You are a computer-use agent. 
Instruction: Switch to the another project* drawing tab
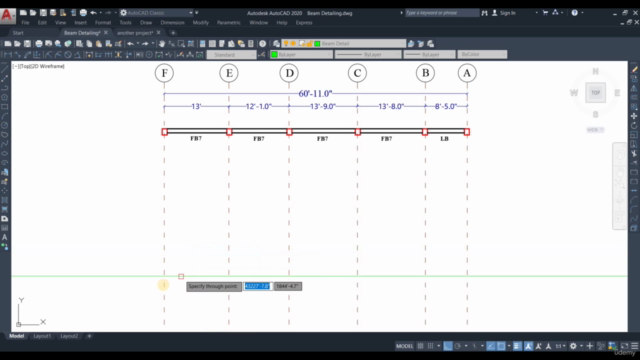[135, 33]
